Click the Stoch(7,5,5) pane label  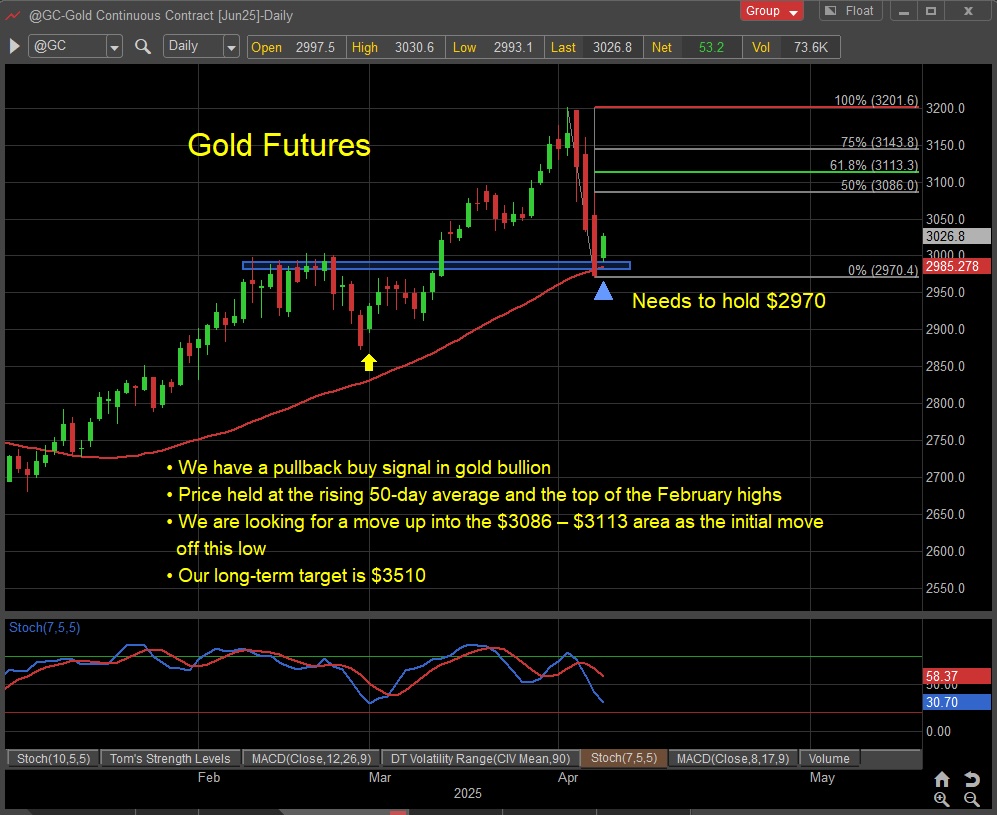coord(45,627)
